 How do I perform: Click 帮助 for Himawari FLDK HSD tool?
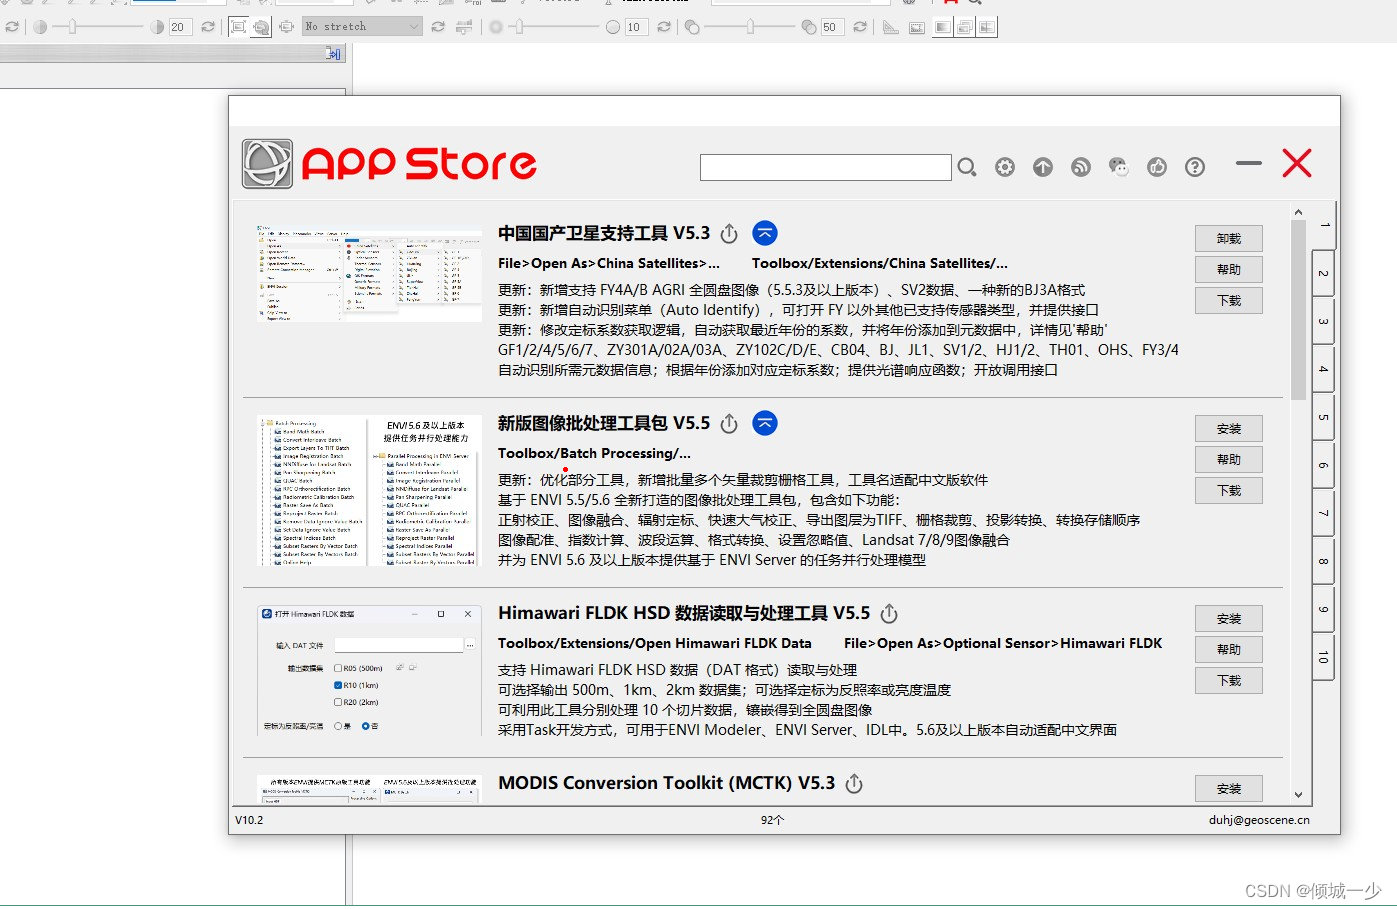point(1229,649)
